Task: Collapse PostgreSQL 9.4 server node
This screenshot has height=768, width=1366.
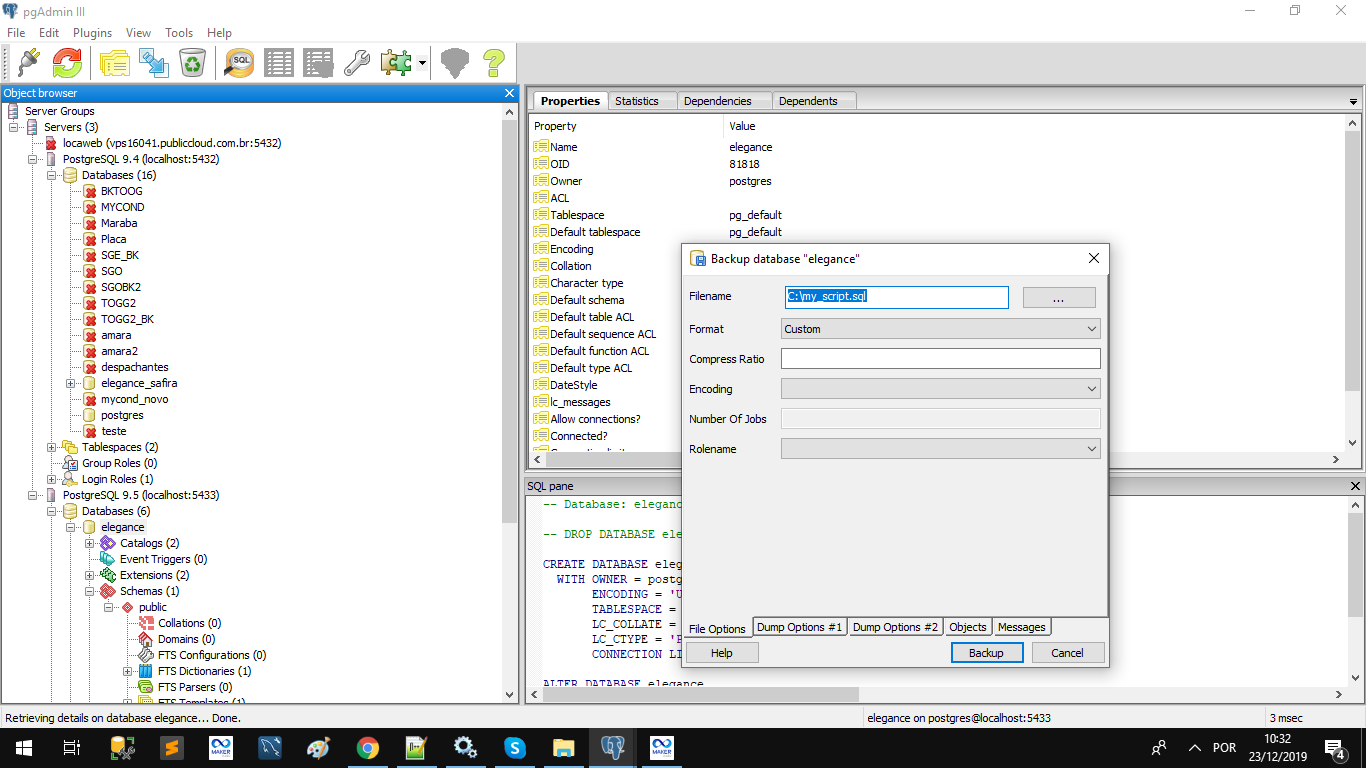Action: click(33, 159)
